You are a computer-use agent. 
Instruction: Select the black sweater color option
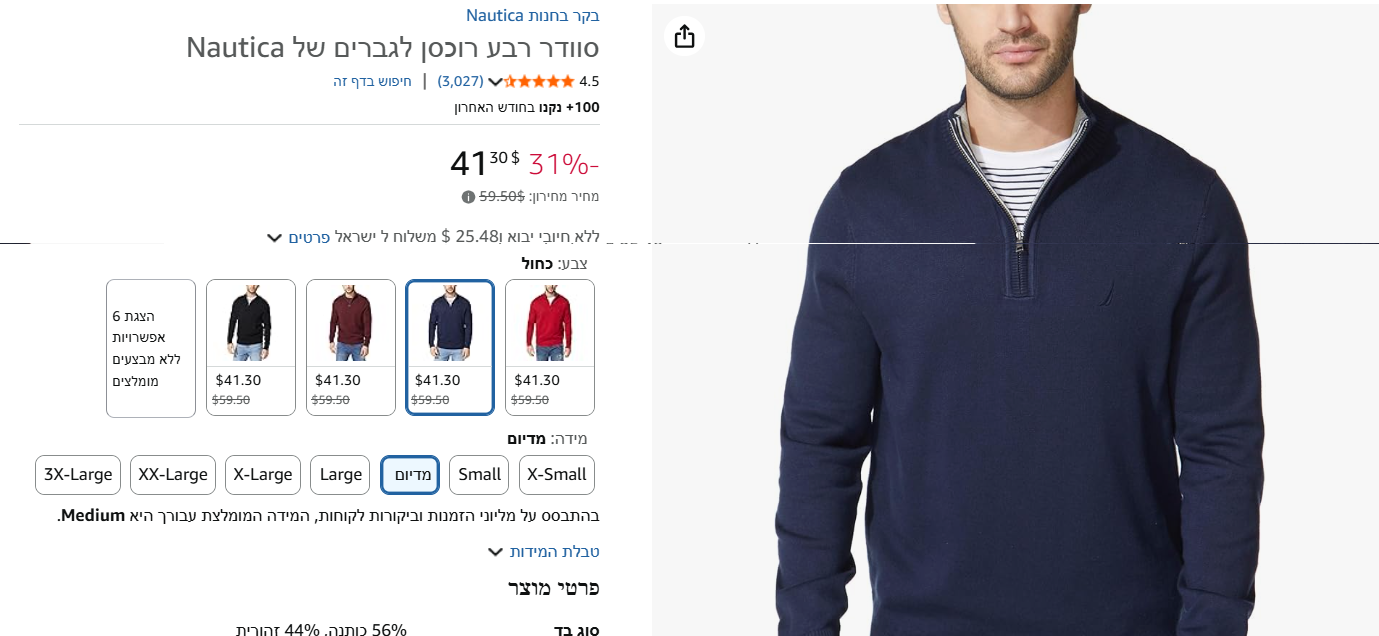(251, 347)
